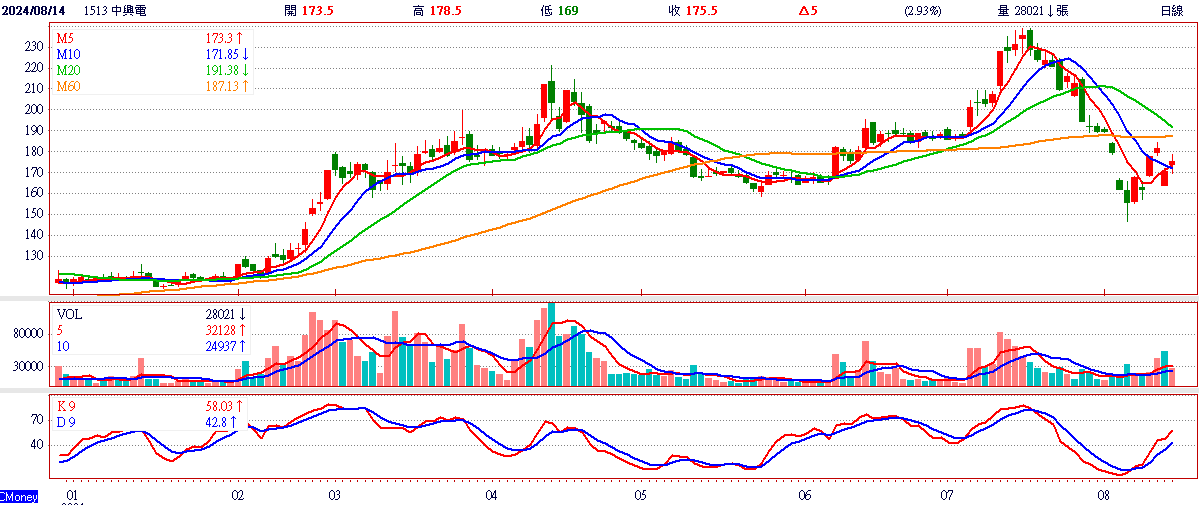
Task: Click the 230 price axis label
Action: click(34, 46)
